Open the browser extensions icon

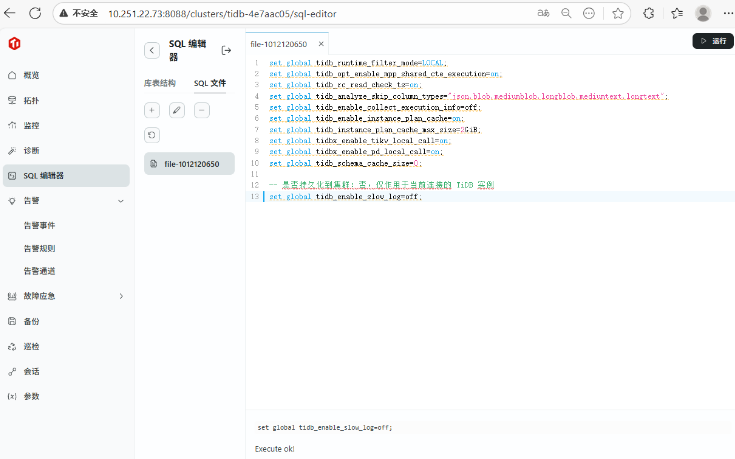648,13
